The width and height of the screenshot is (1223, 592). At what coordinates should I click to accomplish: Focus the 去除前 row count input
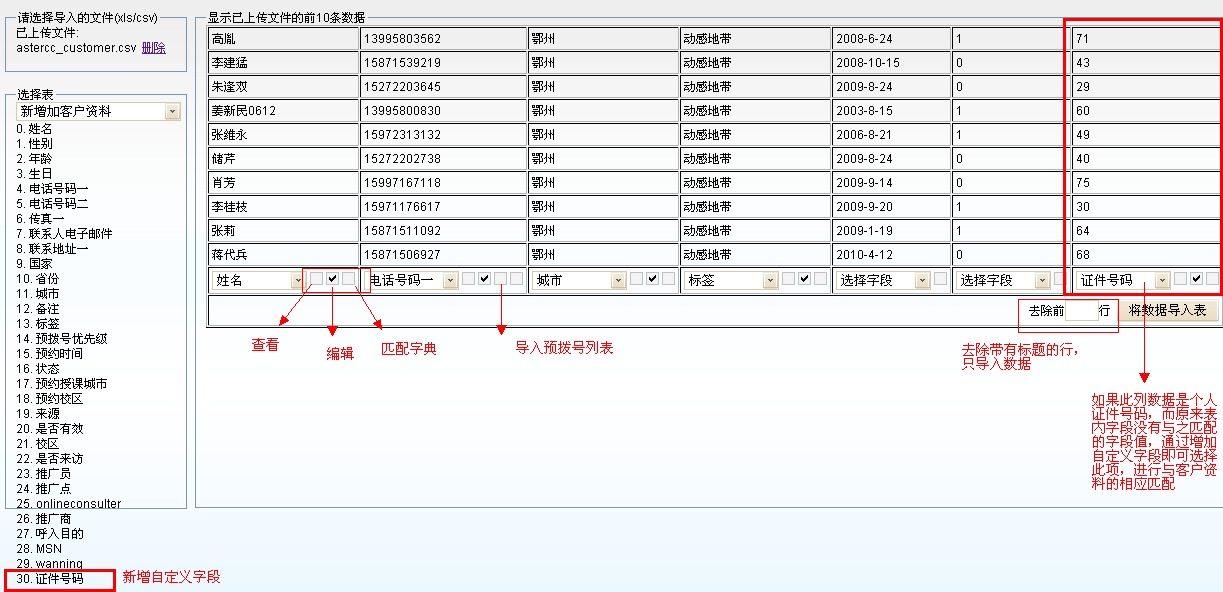[1081, 311]
